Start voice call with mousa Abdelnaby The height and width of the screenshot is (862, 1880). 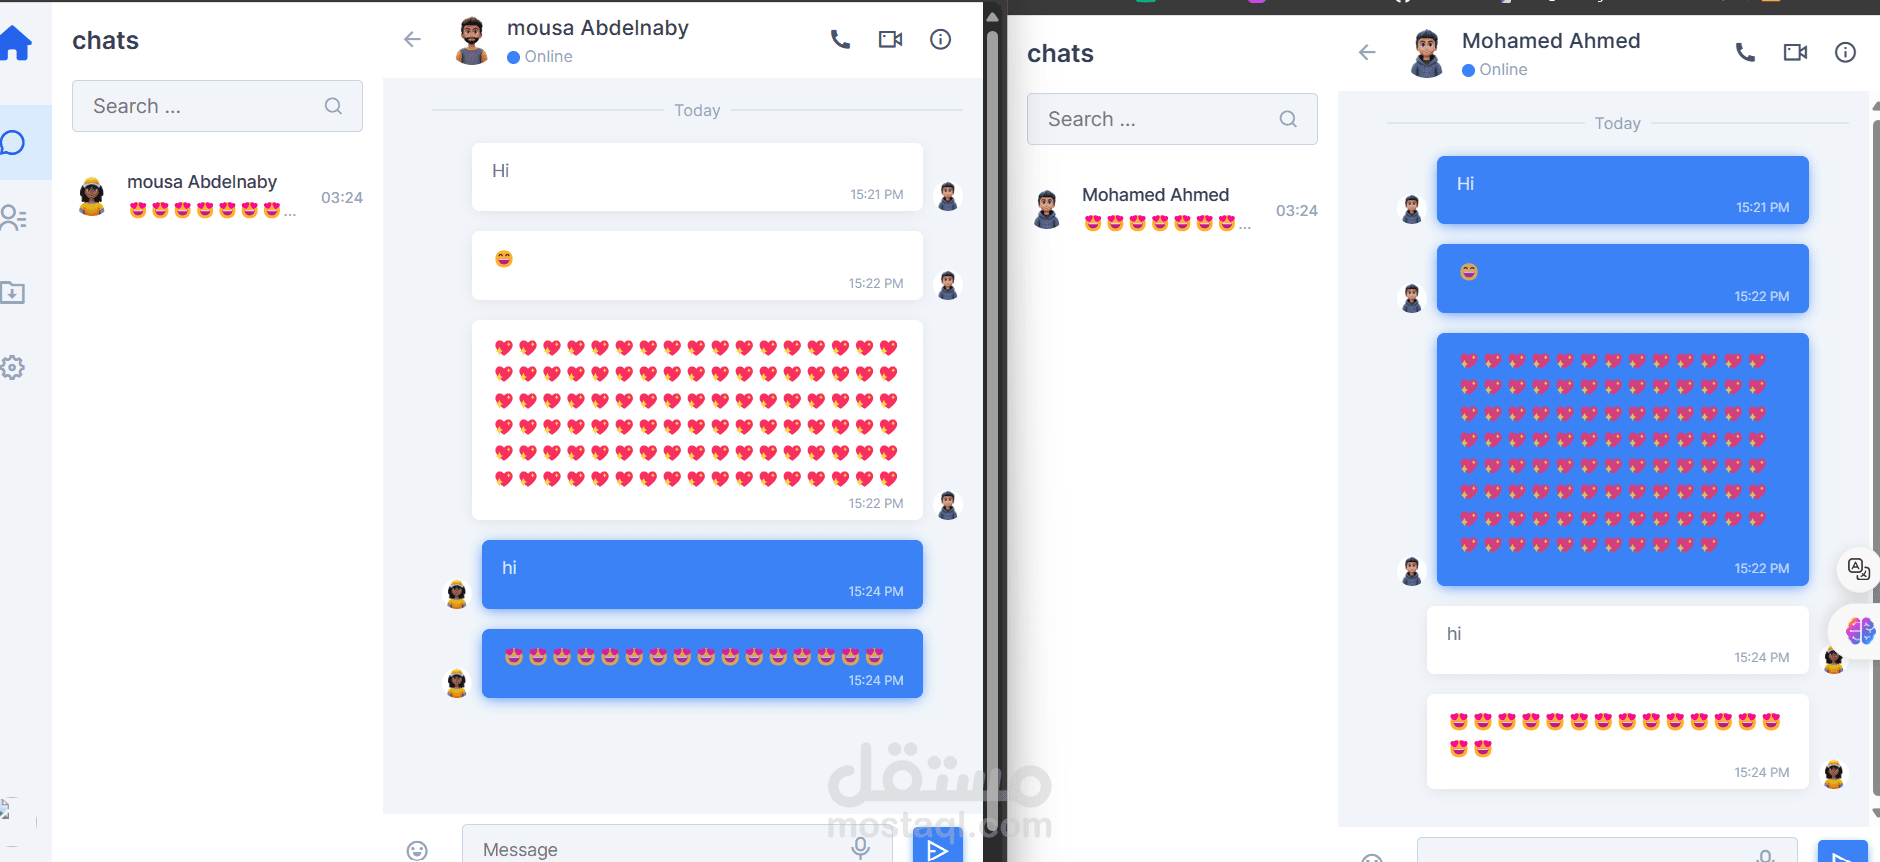[x=840, y=40]
